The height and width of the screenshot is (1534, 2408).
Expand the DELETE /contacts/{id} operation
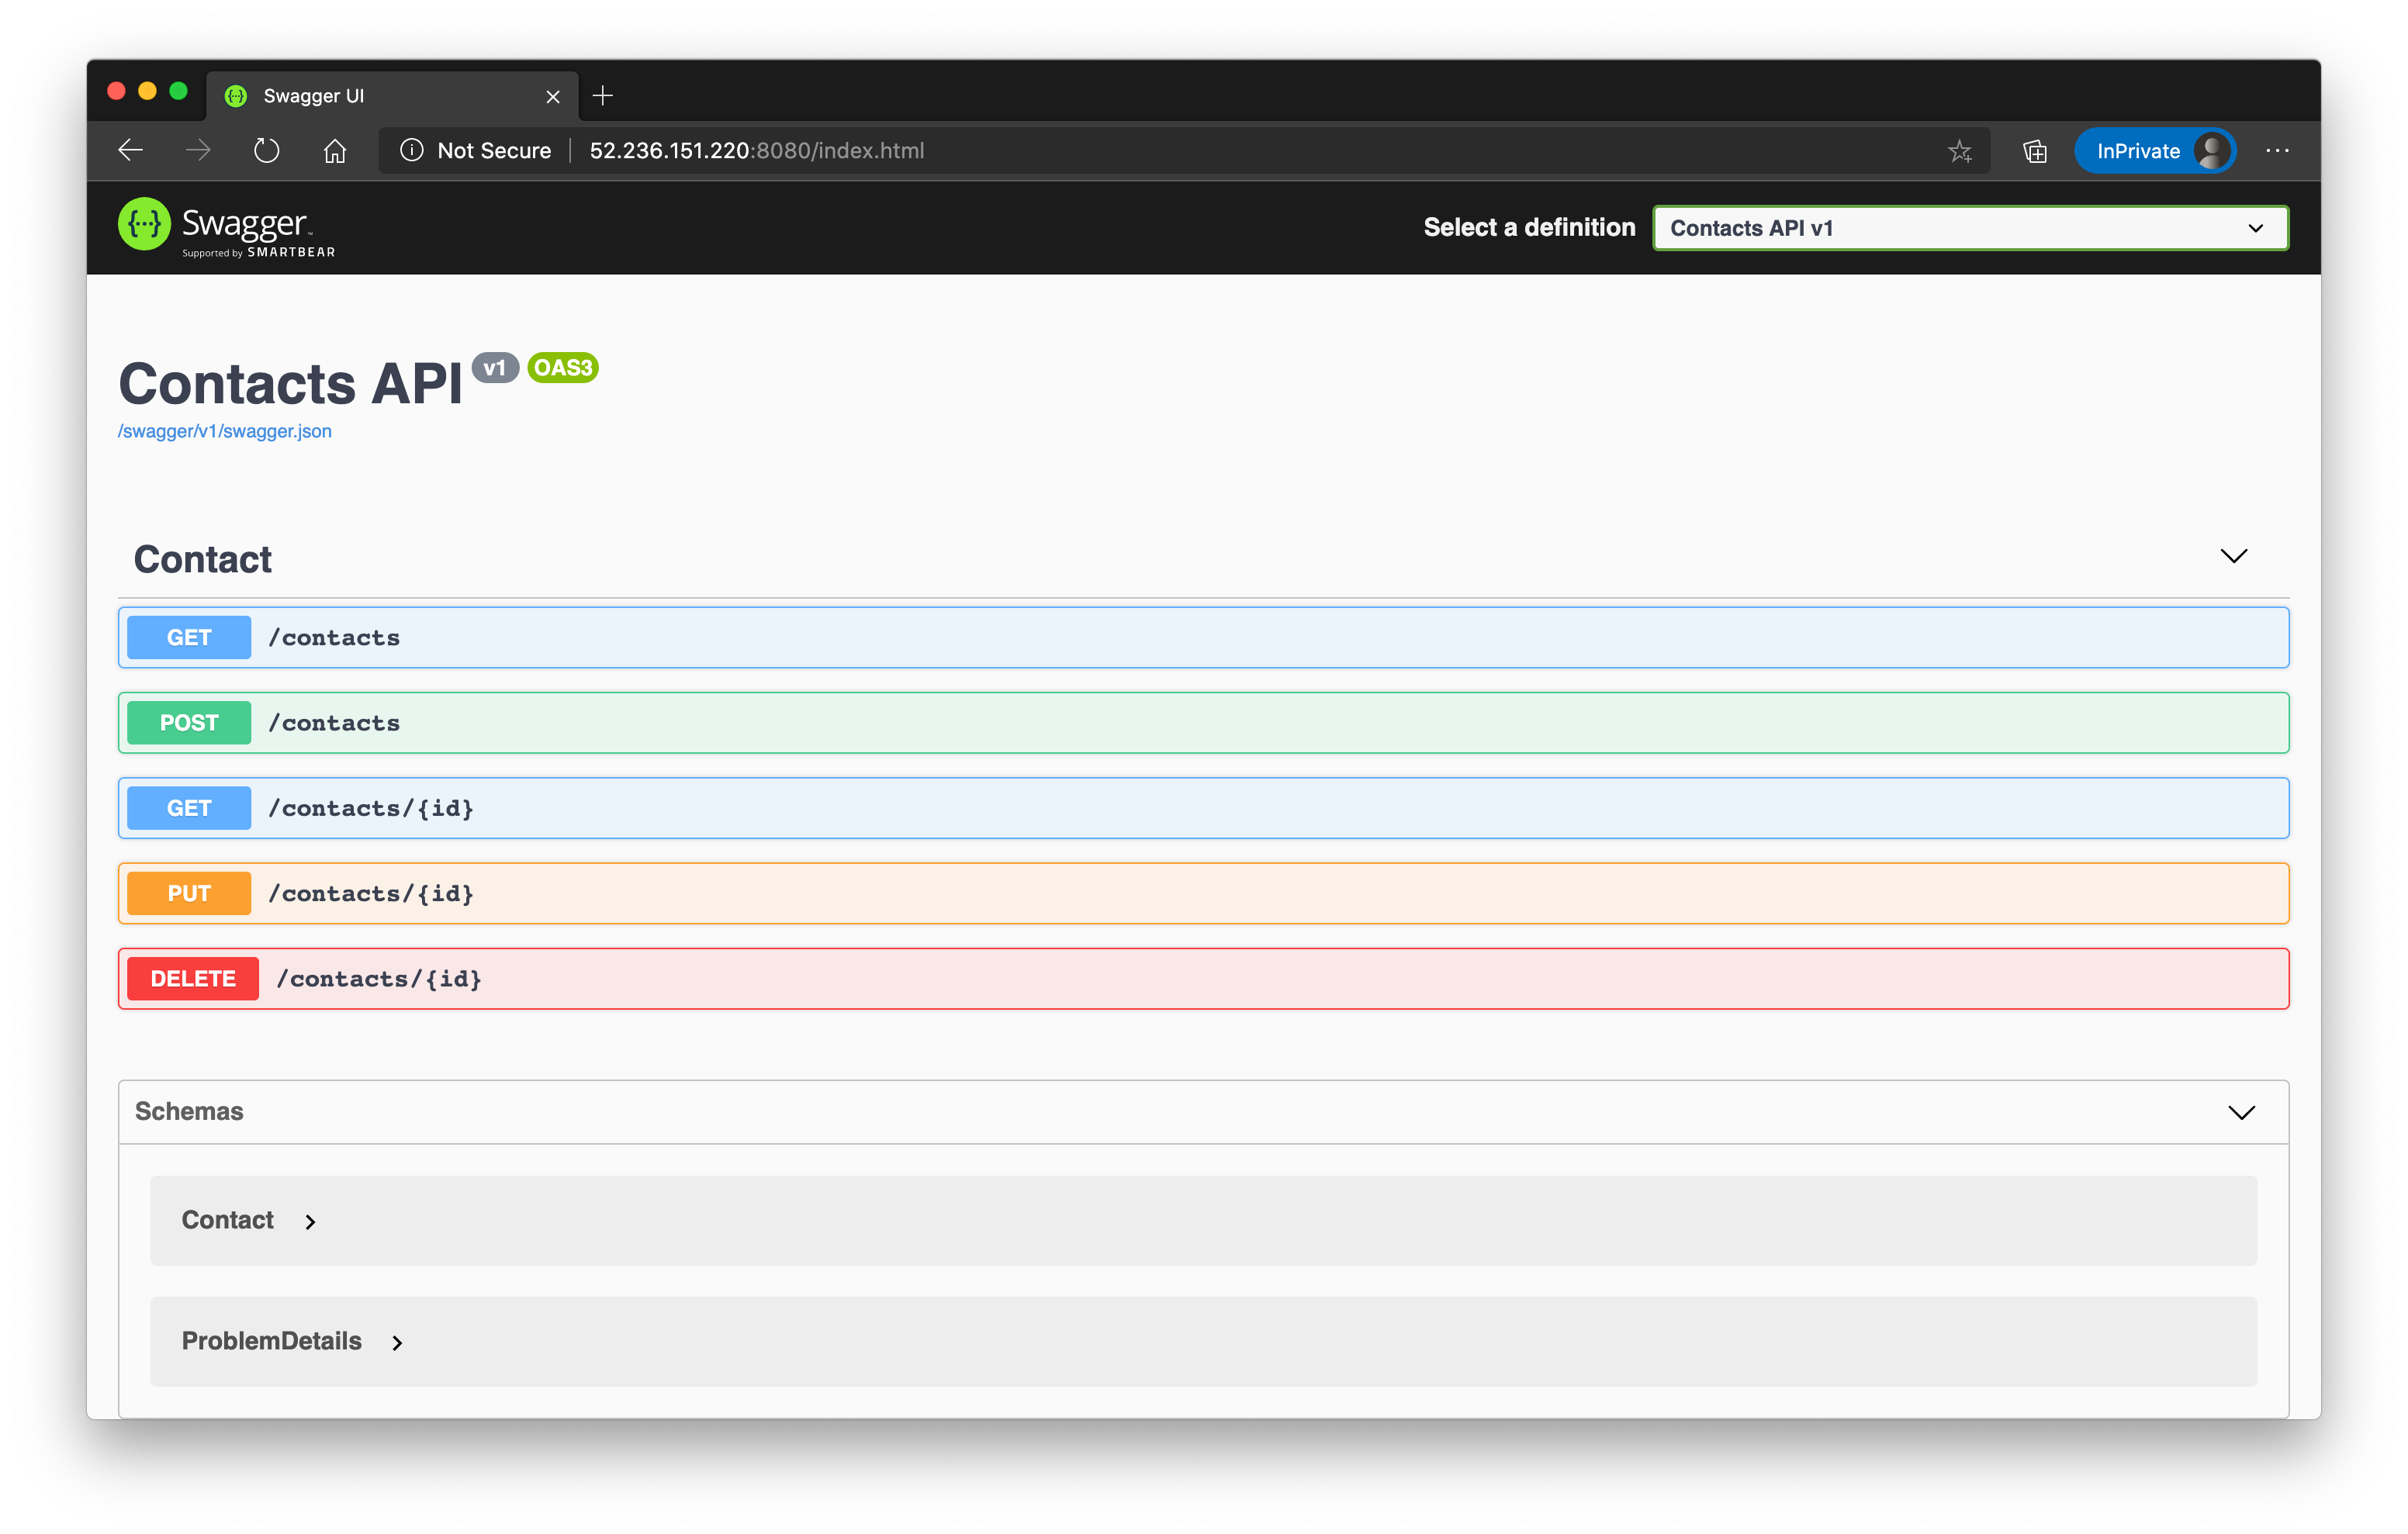pos(1200,978)
